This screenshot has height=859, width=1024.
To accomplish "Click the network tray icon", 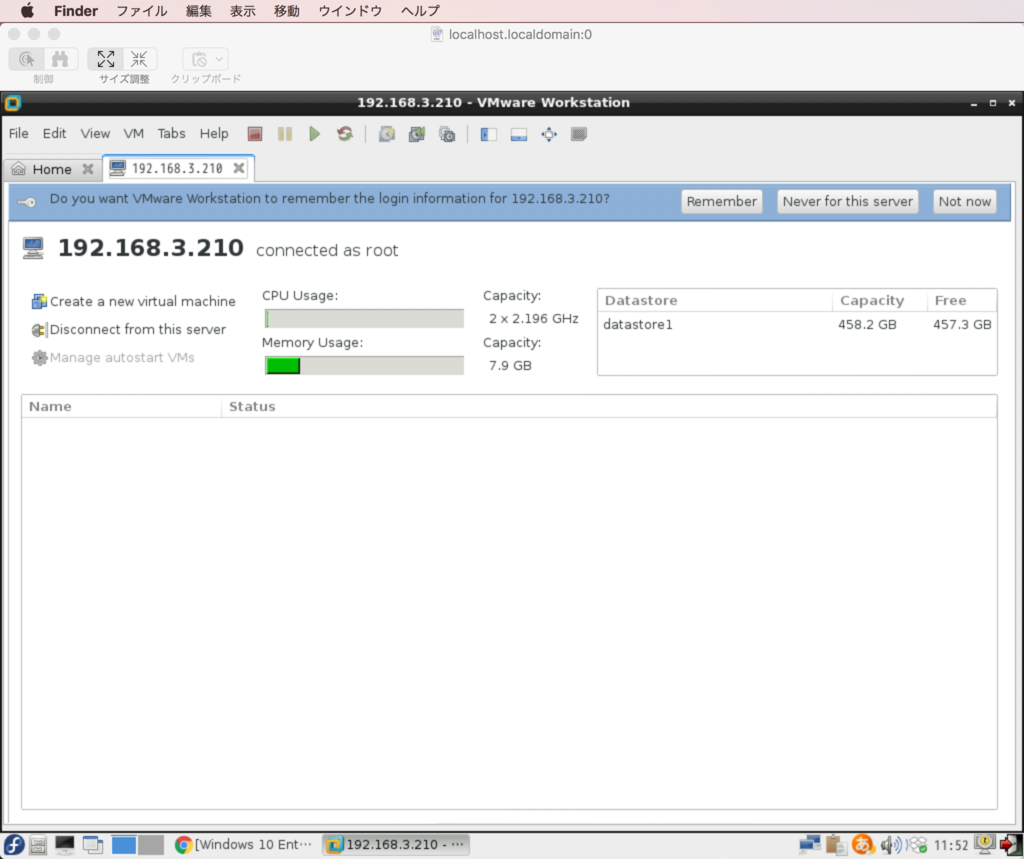I will pyautogui.click(x=810, y=845).
